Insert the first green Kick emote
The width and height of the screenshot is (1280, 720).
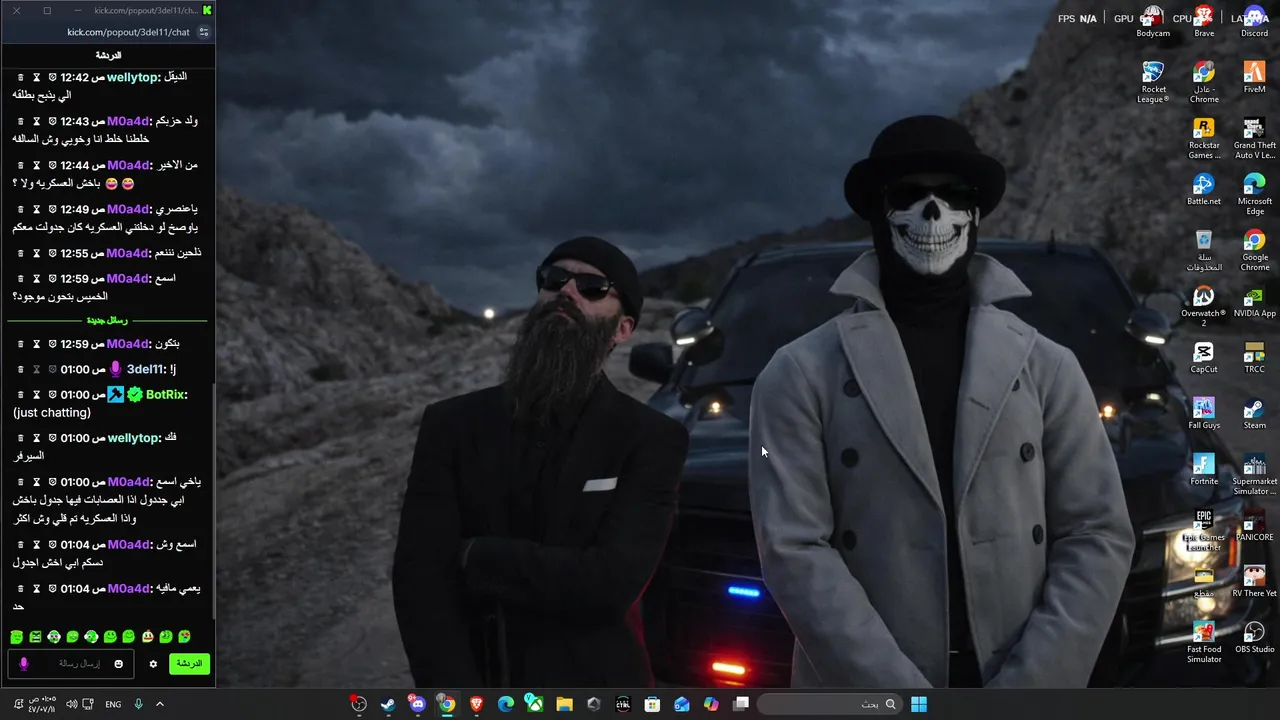17,637
